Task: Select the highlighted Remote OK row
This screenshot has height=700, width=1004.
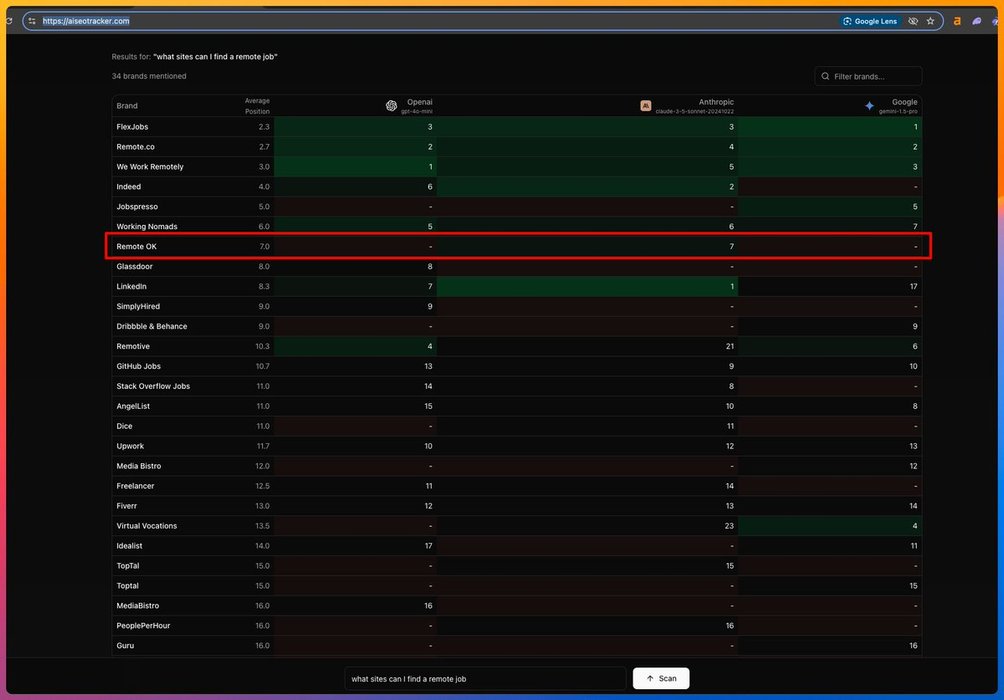Action: (x=137, y=246)
